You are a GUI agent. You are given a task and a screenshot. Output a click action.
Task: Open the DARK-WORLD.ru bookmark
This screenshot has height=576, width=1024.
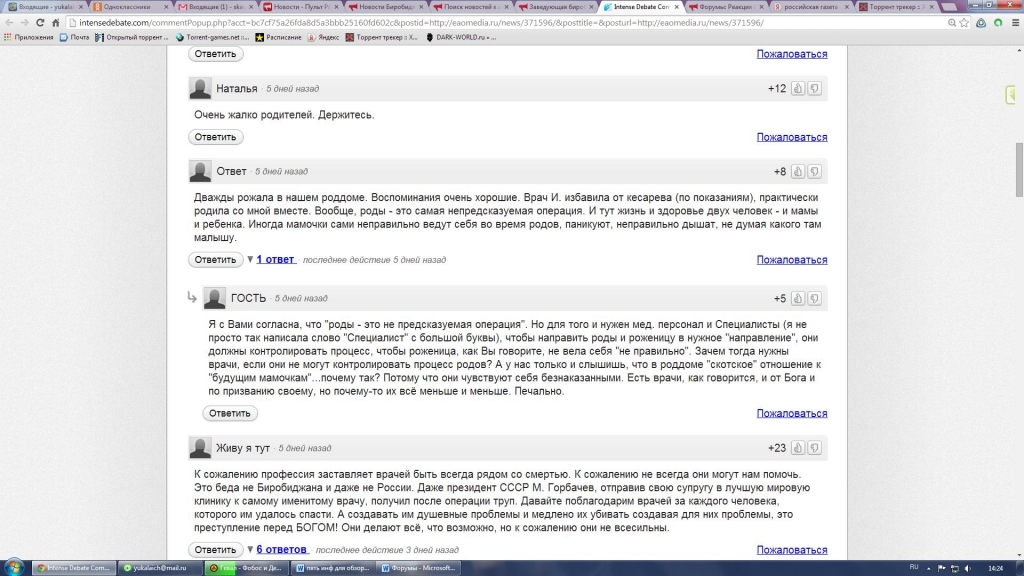pos(460,37)
